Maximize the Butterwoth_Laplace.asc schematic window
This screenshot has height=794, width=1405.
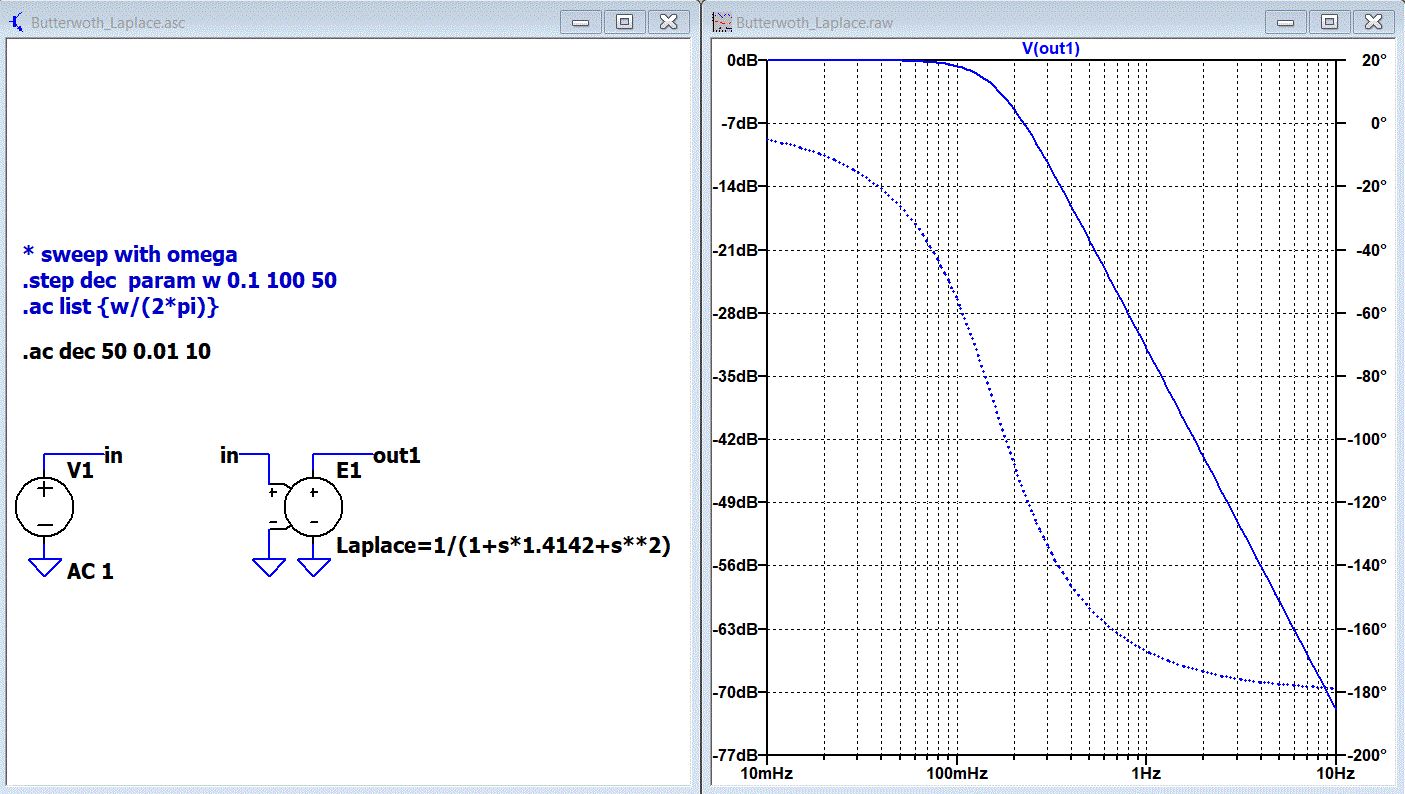point(624,21)
